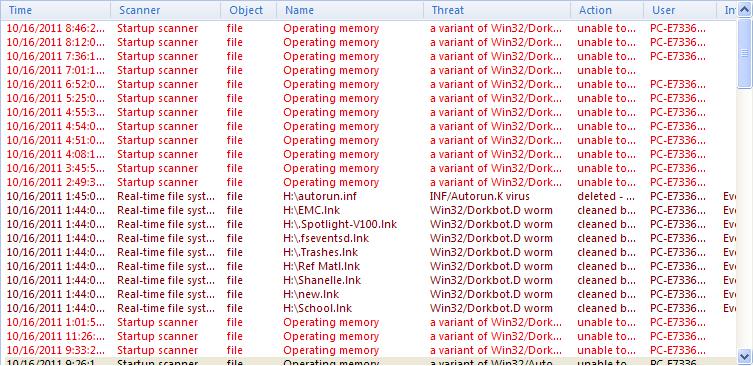
Task: Click 'Startup scanner' in the 11:26 row
Action: (x=158, y=336)
